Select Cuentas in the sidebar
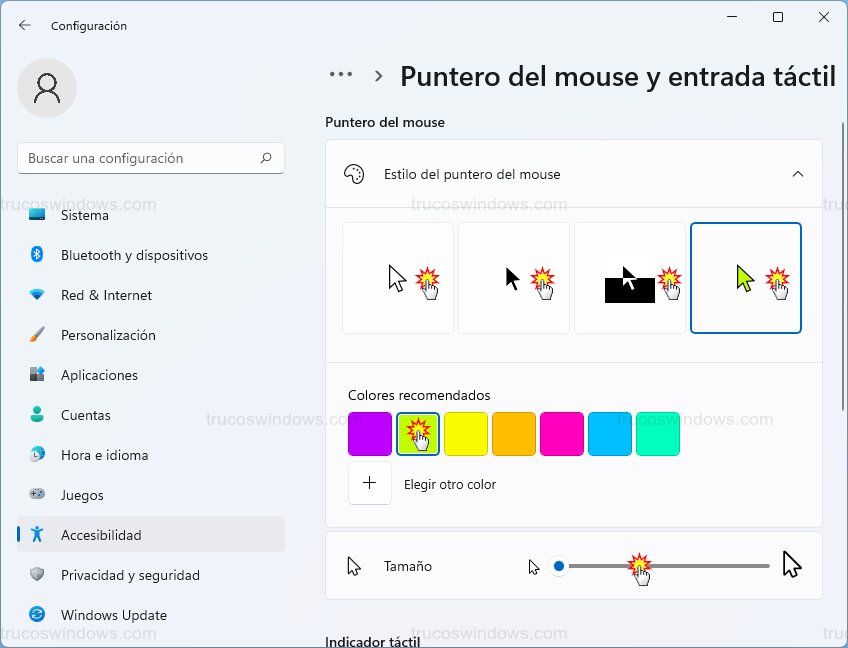 pyautogui.click(x=85, y=415)
